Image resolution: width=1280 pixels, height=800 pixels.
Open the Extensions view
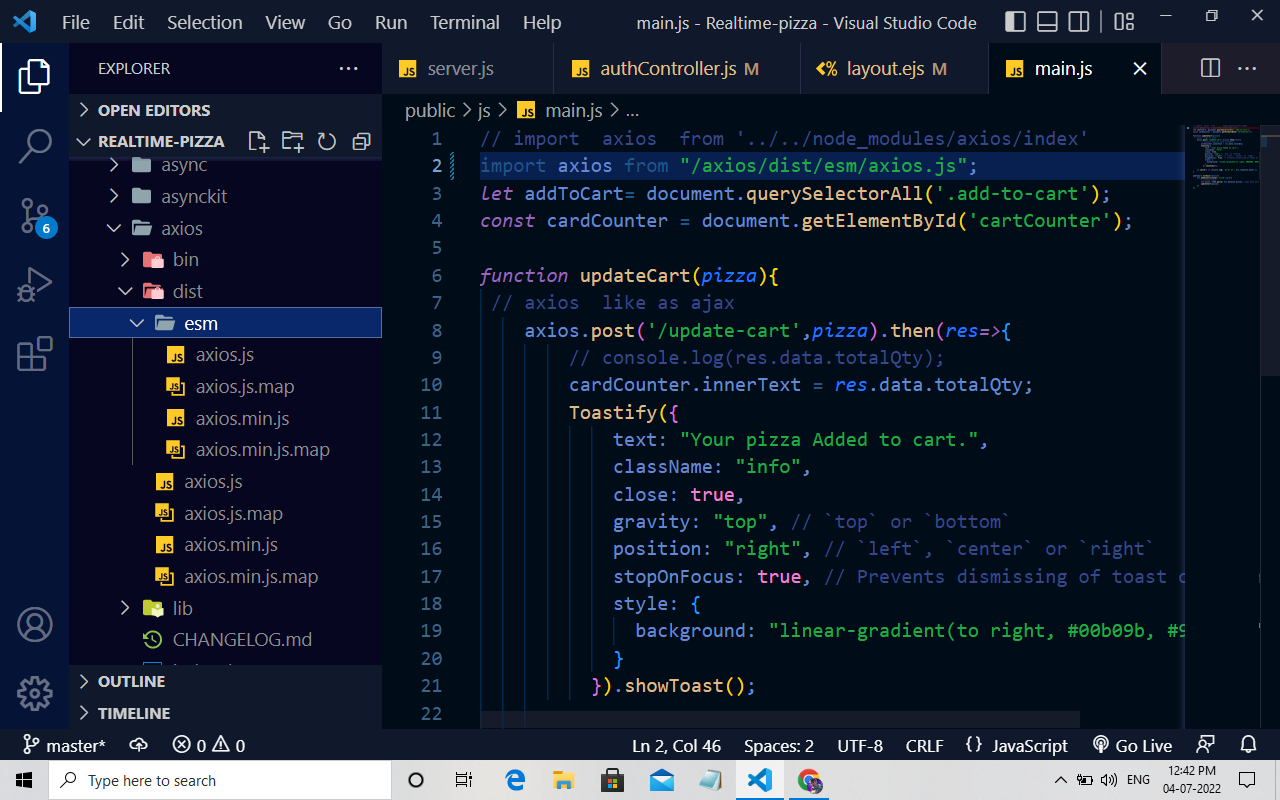(34, 354)
